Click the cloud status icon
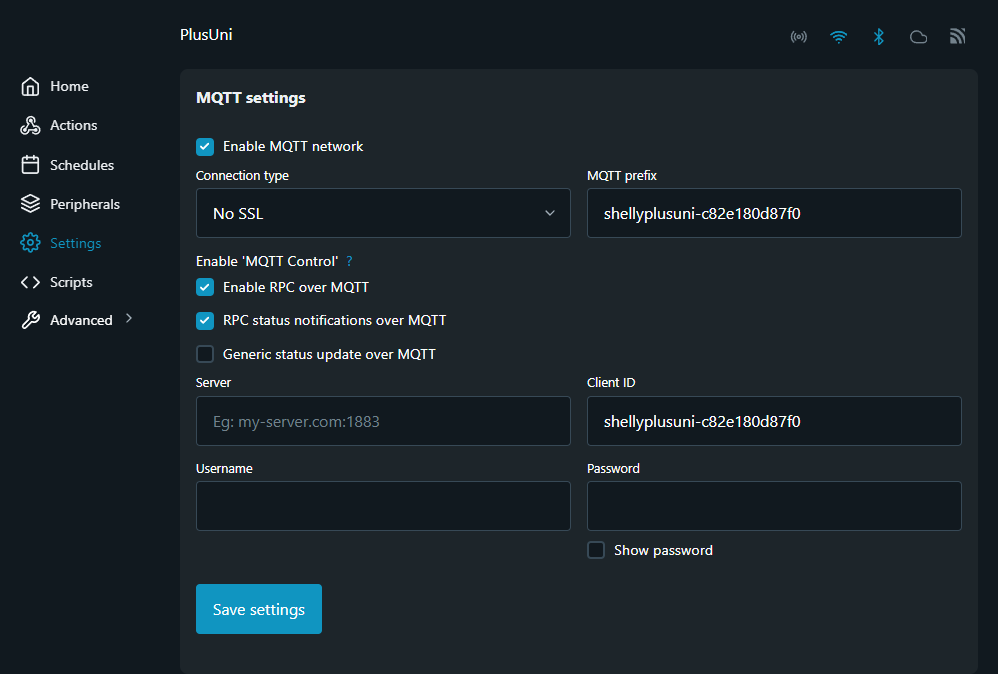This screenshot has width=998, height=674. coord(918,37)
